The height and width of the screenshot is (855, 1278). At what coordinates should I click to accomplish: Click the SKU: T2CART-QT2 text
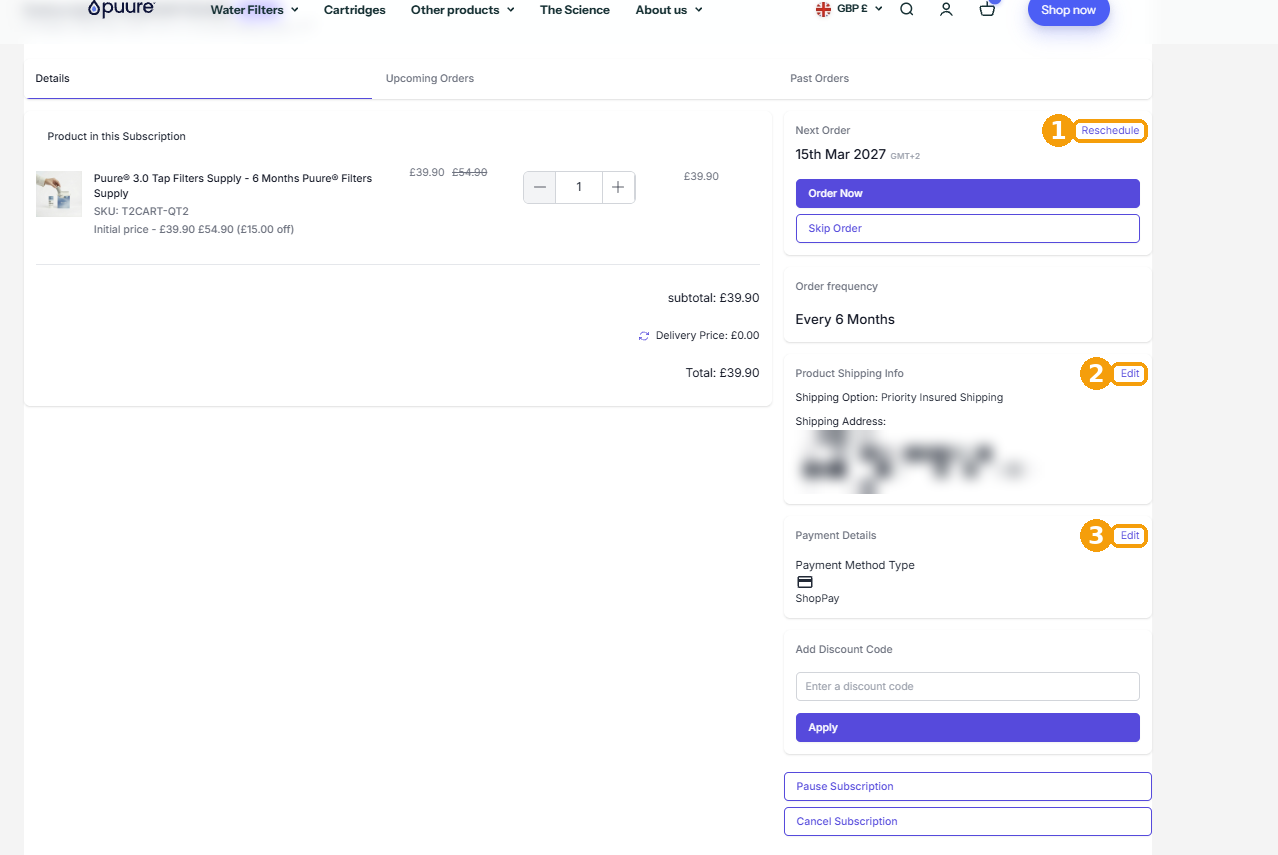pyautogui.click(x=141, y=211)
